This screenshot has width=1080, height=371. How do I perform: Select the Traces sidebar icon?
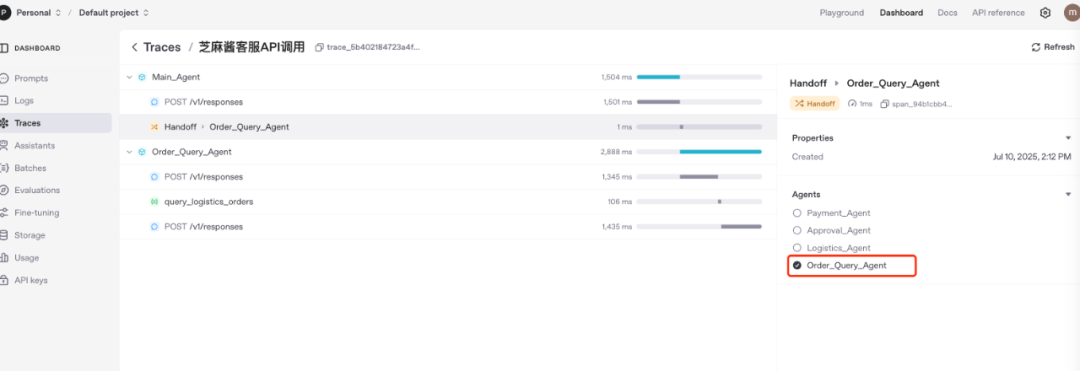4,123
